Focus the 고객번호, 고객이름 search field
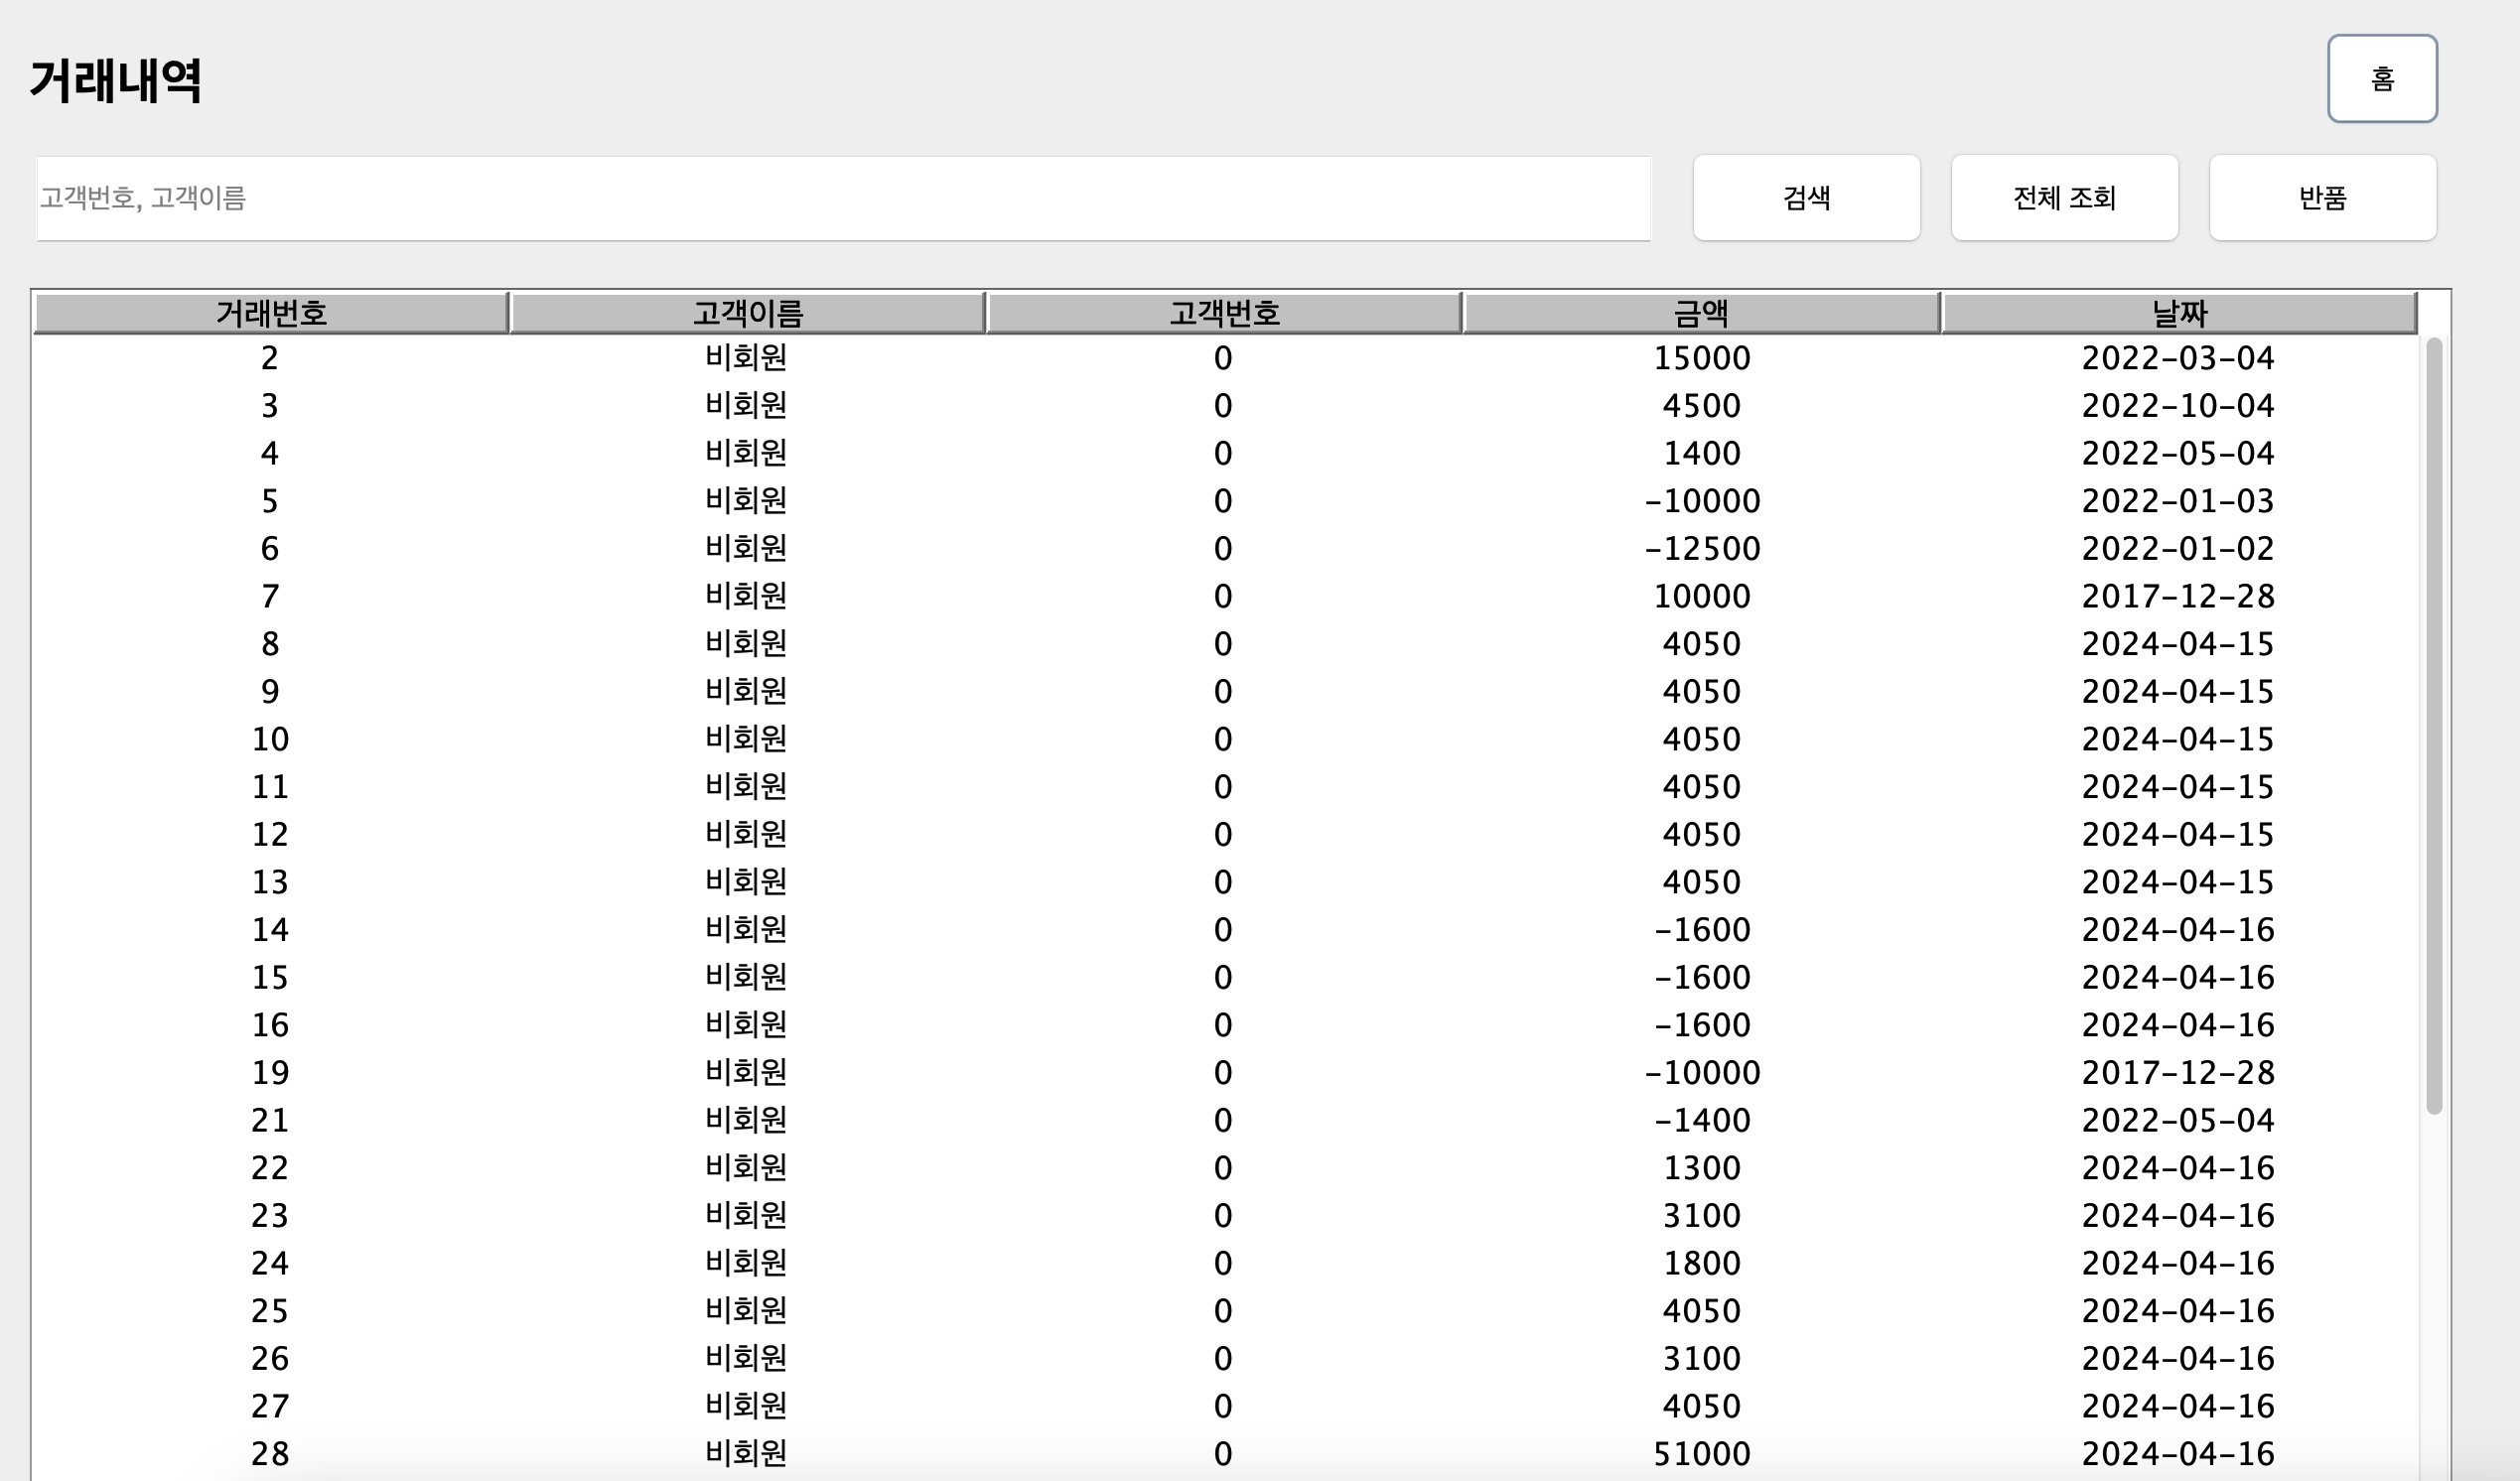2520x1481 pixels. 842,198
